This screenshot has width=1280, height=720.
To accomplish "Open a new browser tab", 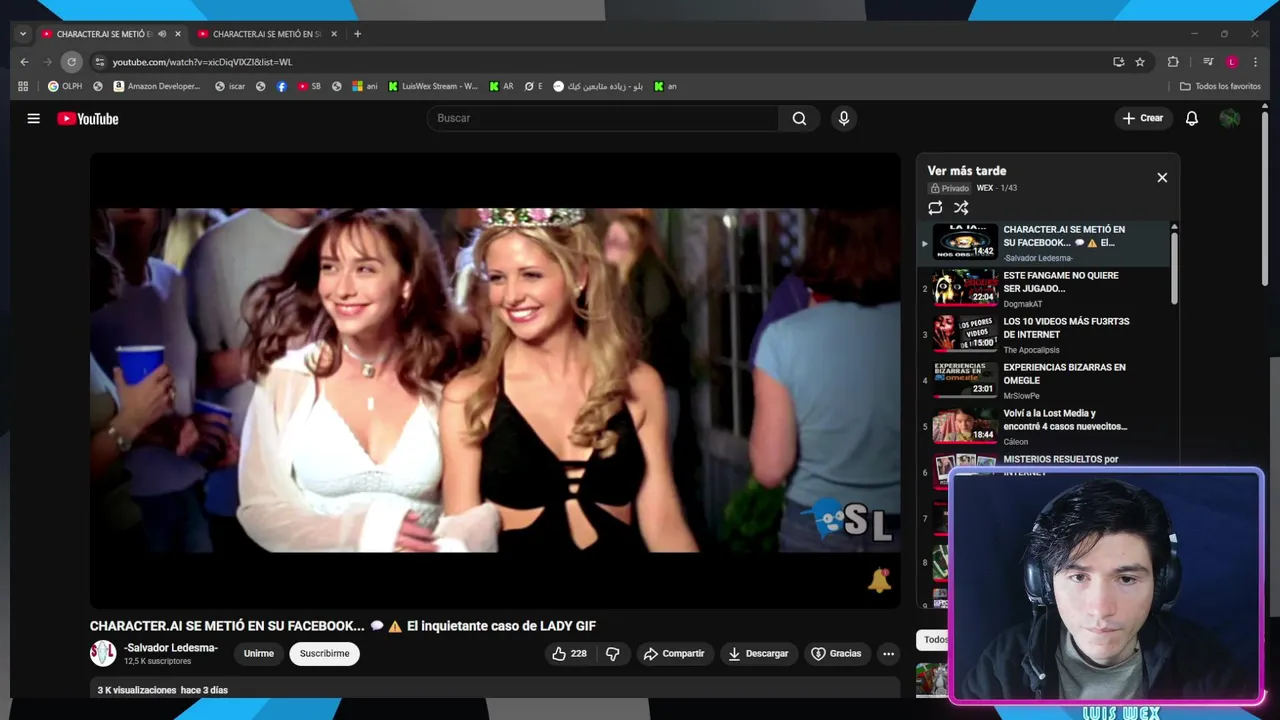I will coord(357,34).
